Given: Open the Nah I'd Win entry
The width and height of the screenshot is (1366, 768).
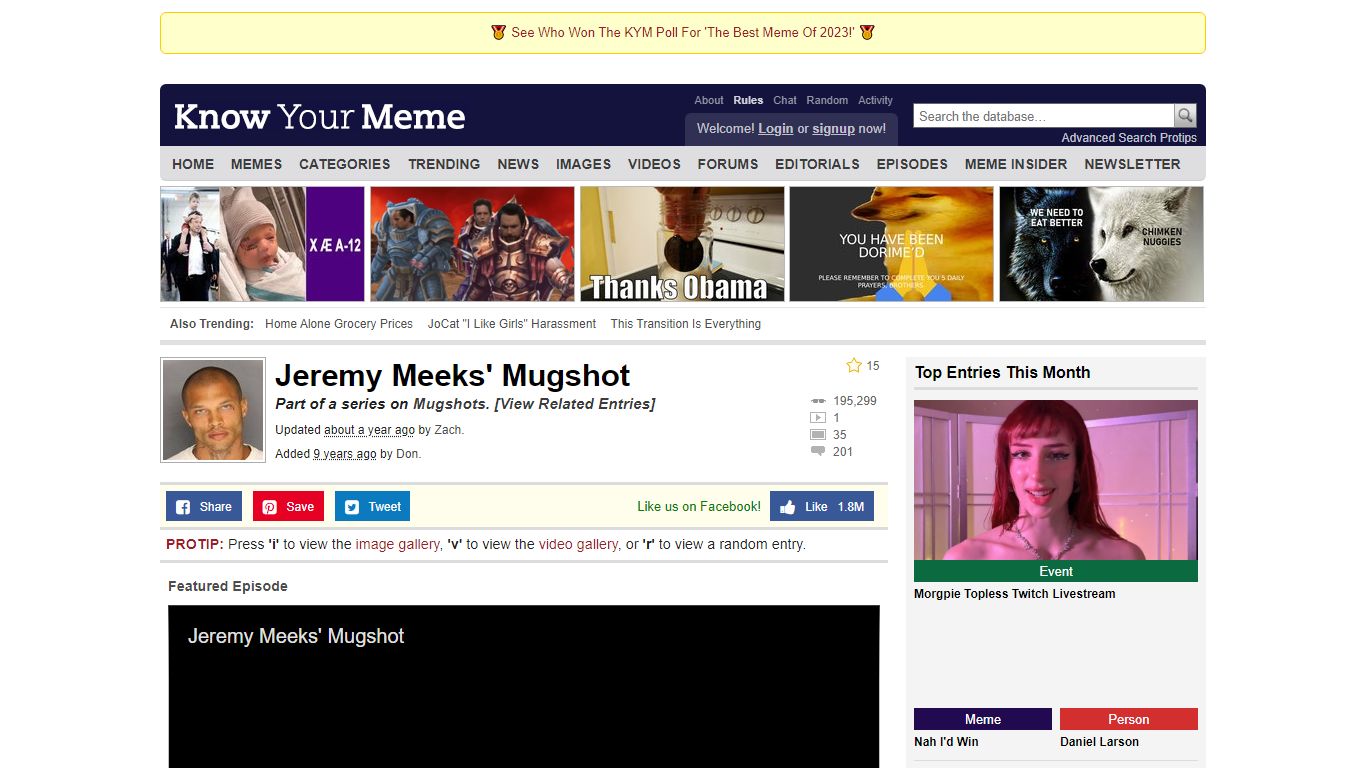Looking at the screenshot, I should click(946, 742).
